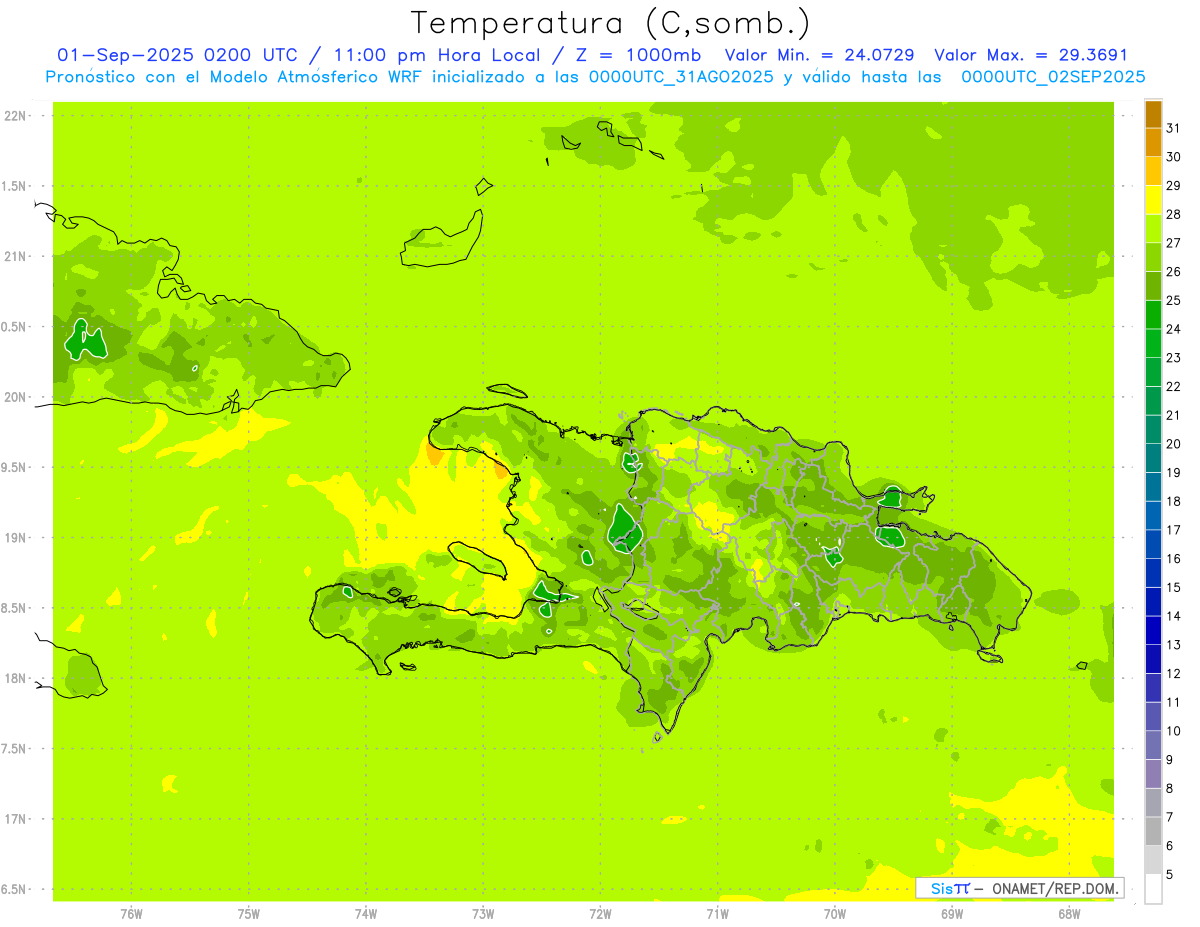Click the "27" label on the color scale

coord(1174,243)
